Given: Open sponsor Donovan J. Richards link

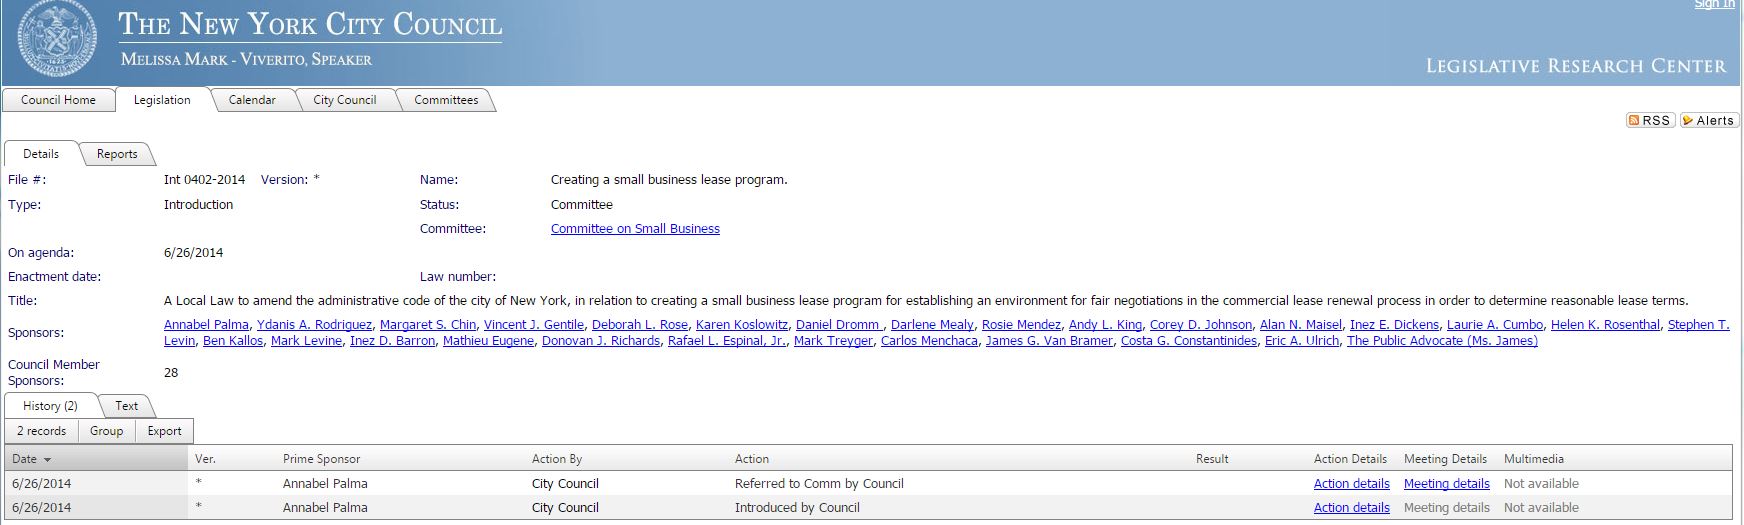Looking at the screenshot, I should 601,341.
